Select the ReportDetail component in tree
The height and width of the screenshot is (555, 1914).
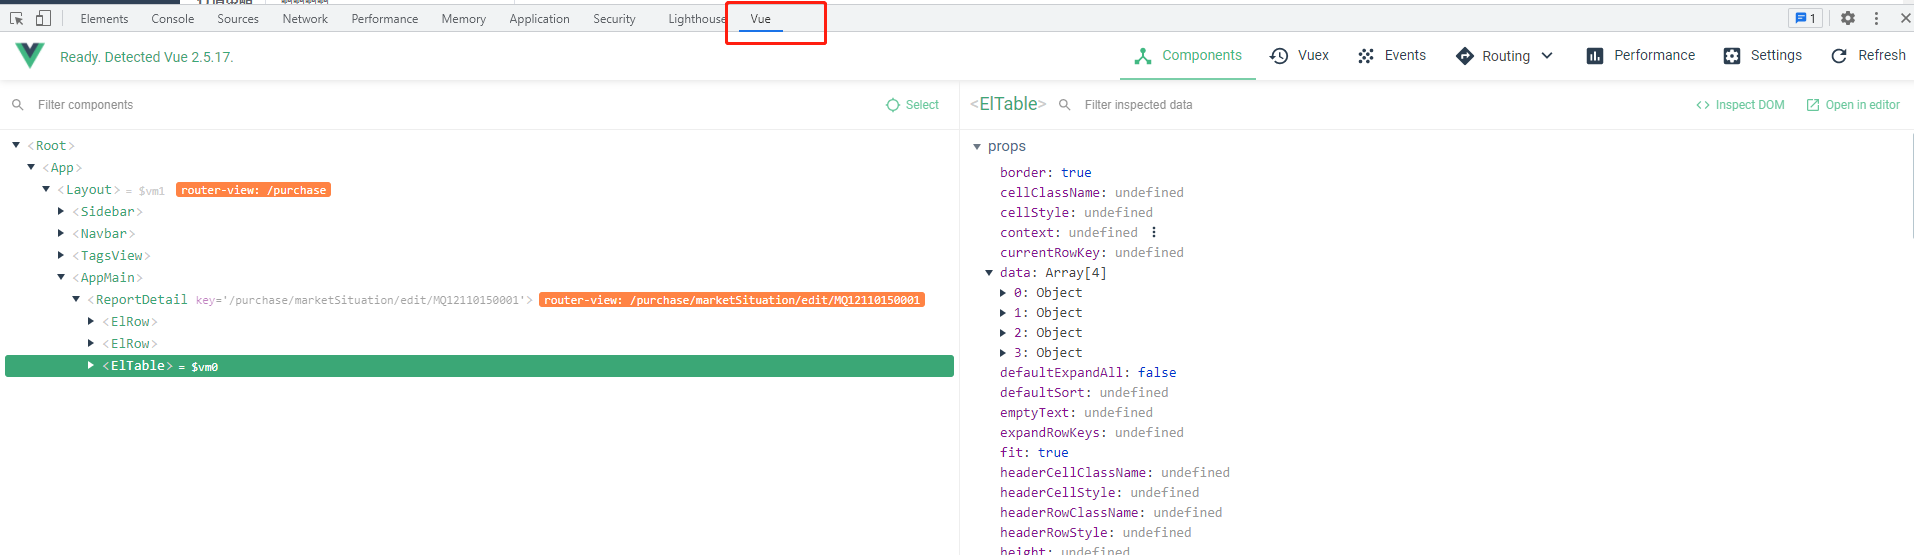pyautogui.click(x=141, y=300)
